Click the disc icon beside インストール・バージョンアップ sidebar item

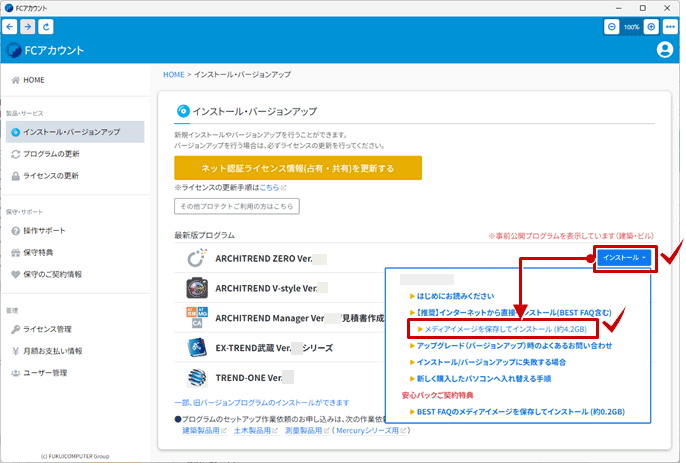tap(16, 132)
